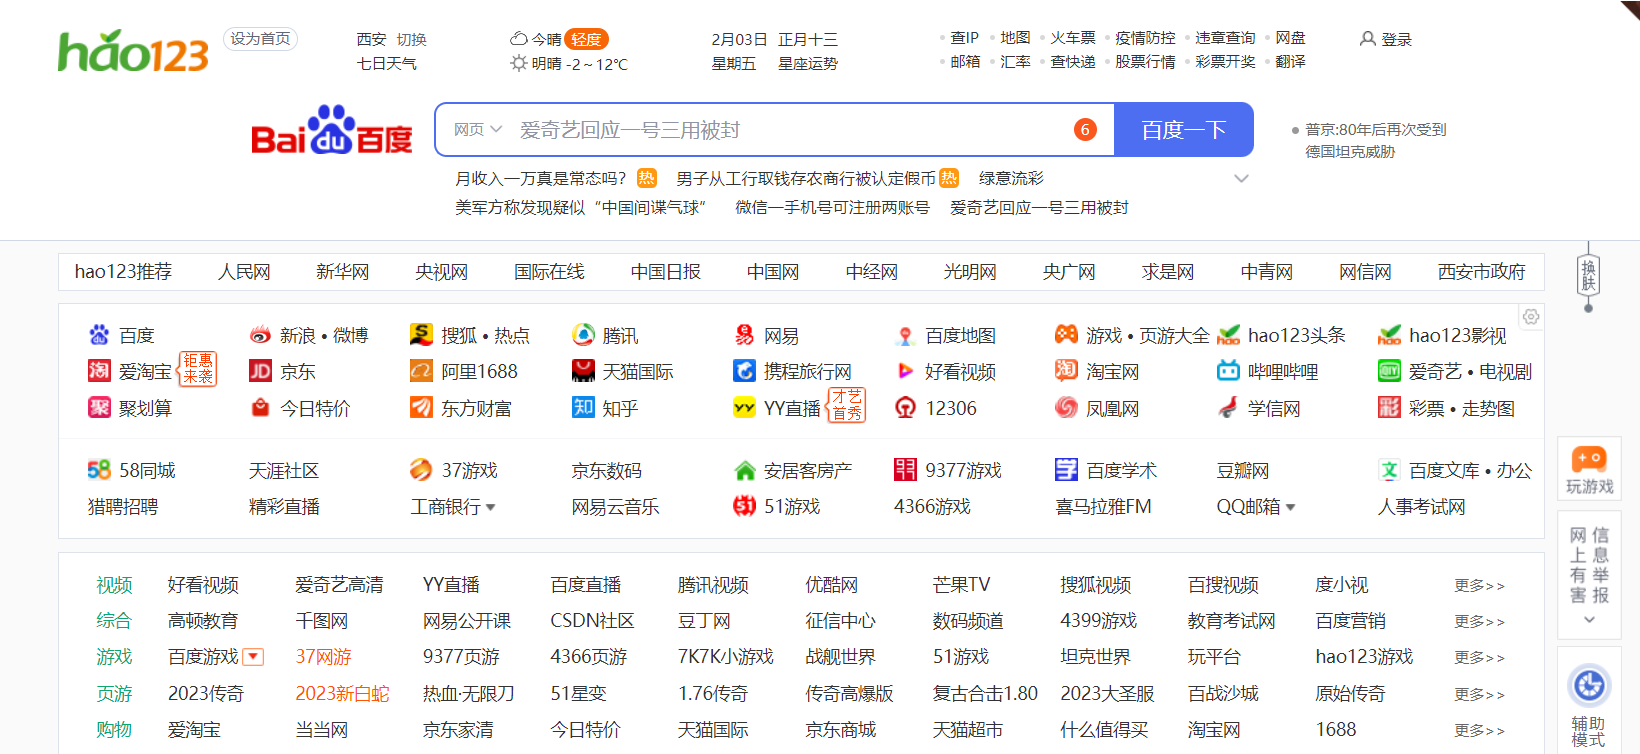This screenshot has height=754, width=1640.
Task: Click the Ctrip travel icon
Action: 744,371
